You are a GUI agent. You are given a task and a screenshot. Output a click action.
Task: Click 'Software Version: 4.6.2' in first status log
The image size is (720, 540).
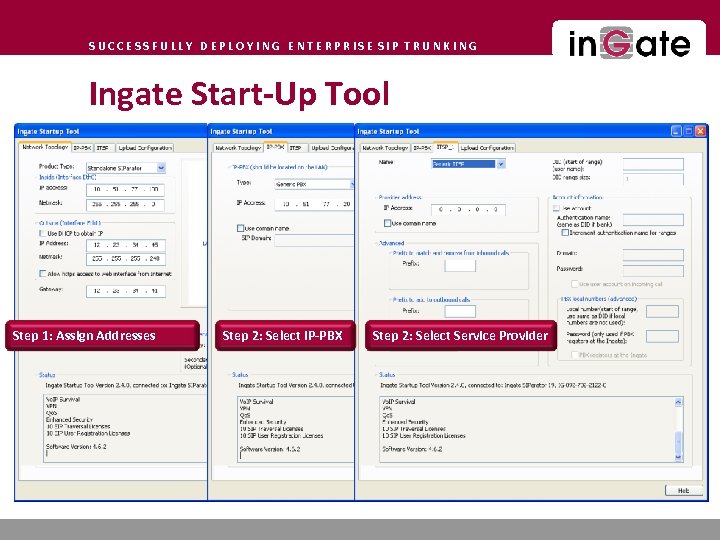(76, 446)
